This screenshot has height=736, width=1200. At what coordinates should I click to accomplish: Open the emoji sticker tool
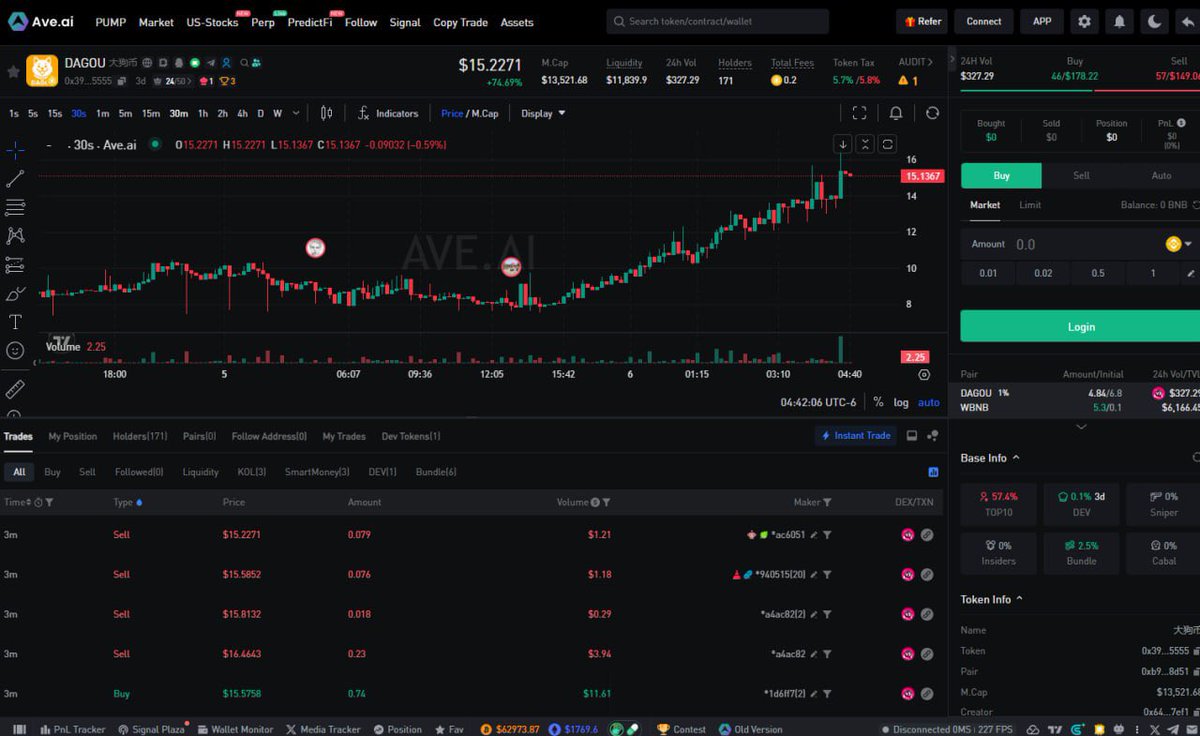[15, 351]
